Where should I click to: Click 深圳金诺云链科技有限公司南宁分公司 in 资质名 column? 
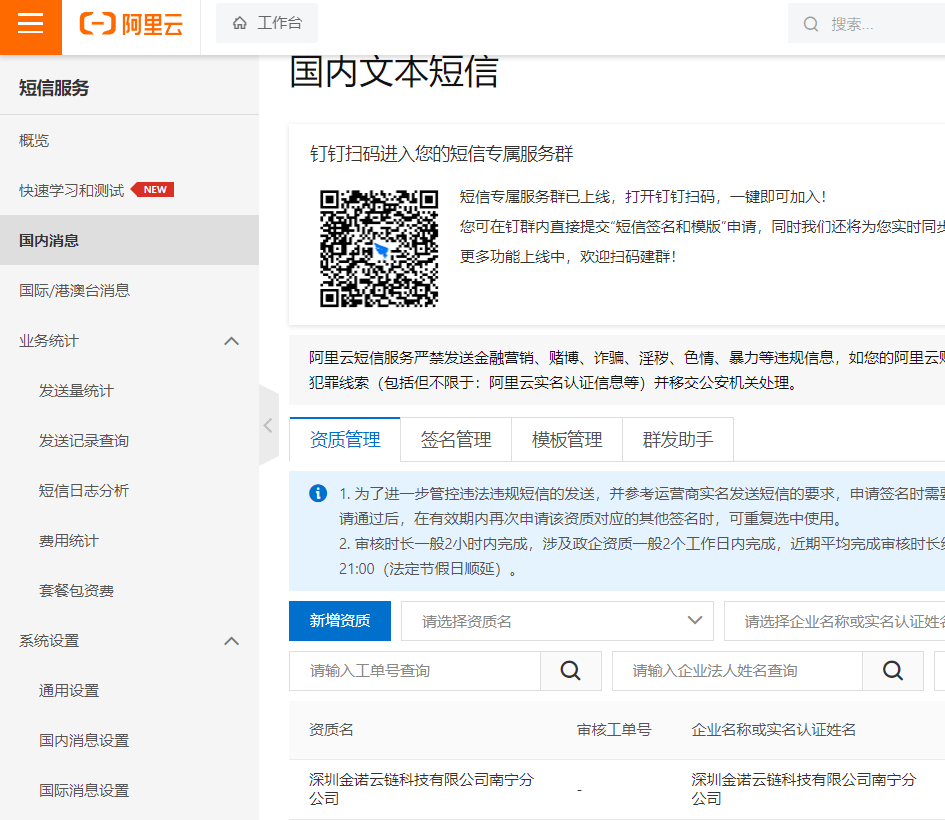coord(421,789)
